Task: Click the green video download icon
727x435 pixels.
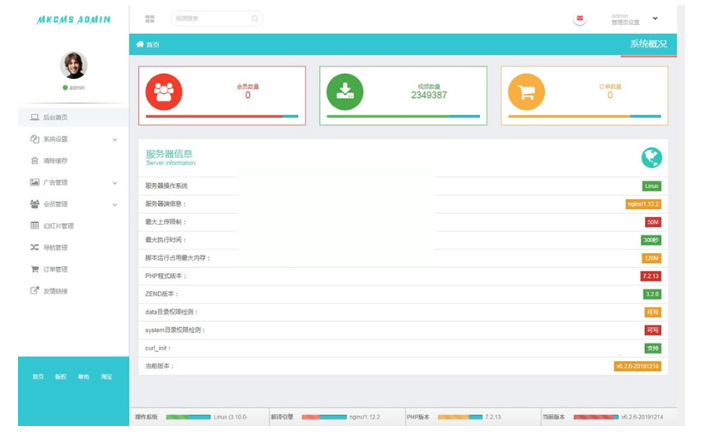Action: coord(345,92)
